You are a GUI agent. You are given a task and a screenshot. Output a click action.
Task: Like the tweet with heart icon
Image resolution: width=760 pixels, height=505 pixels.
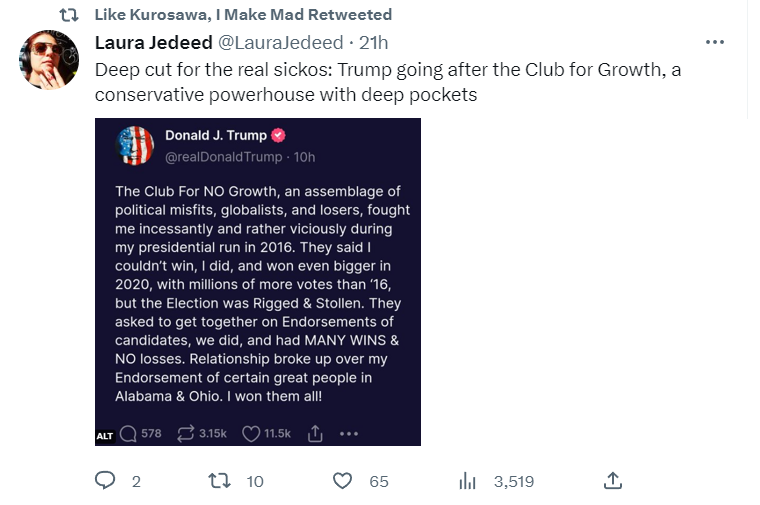coord(342,481)
